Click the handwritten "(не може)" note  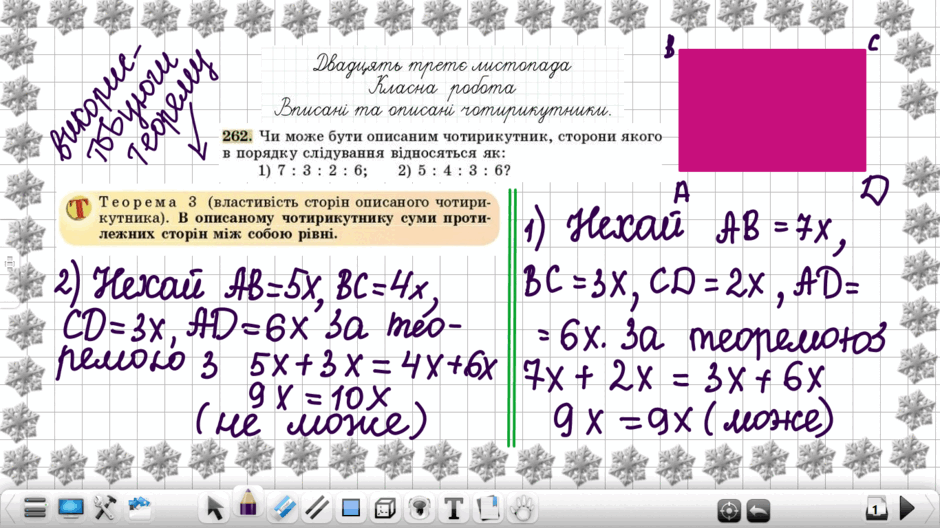tap(312, 421)
